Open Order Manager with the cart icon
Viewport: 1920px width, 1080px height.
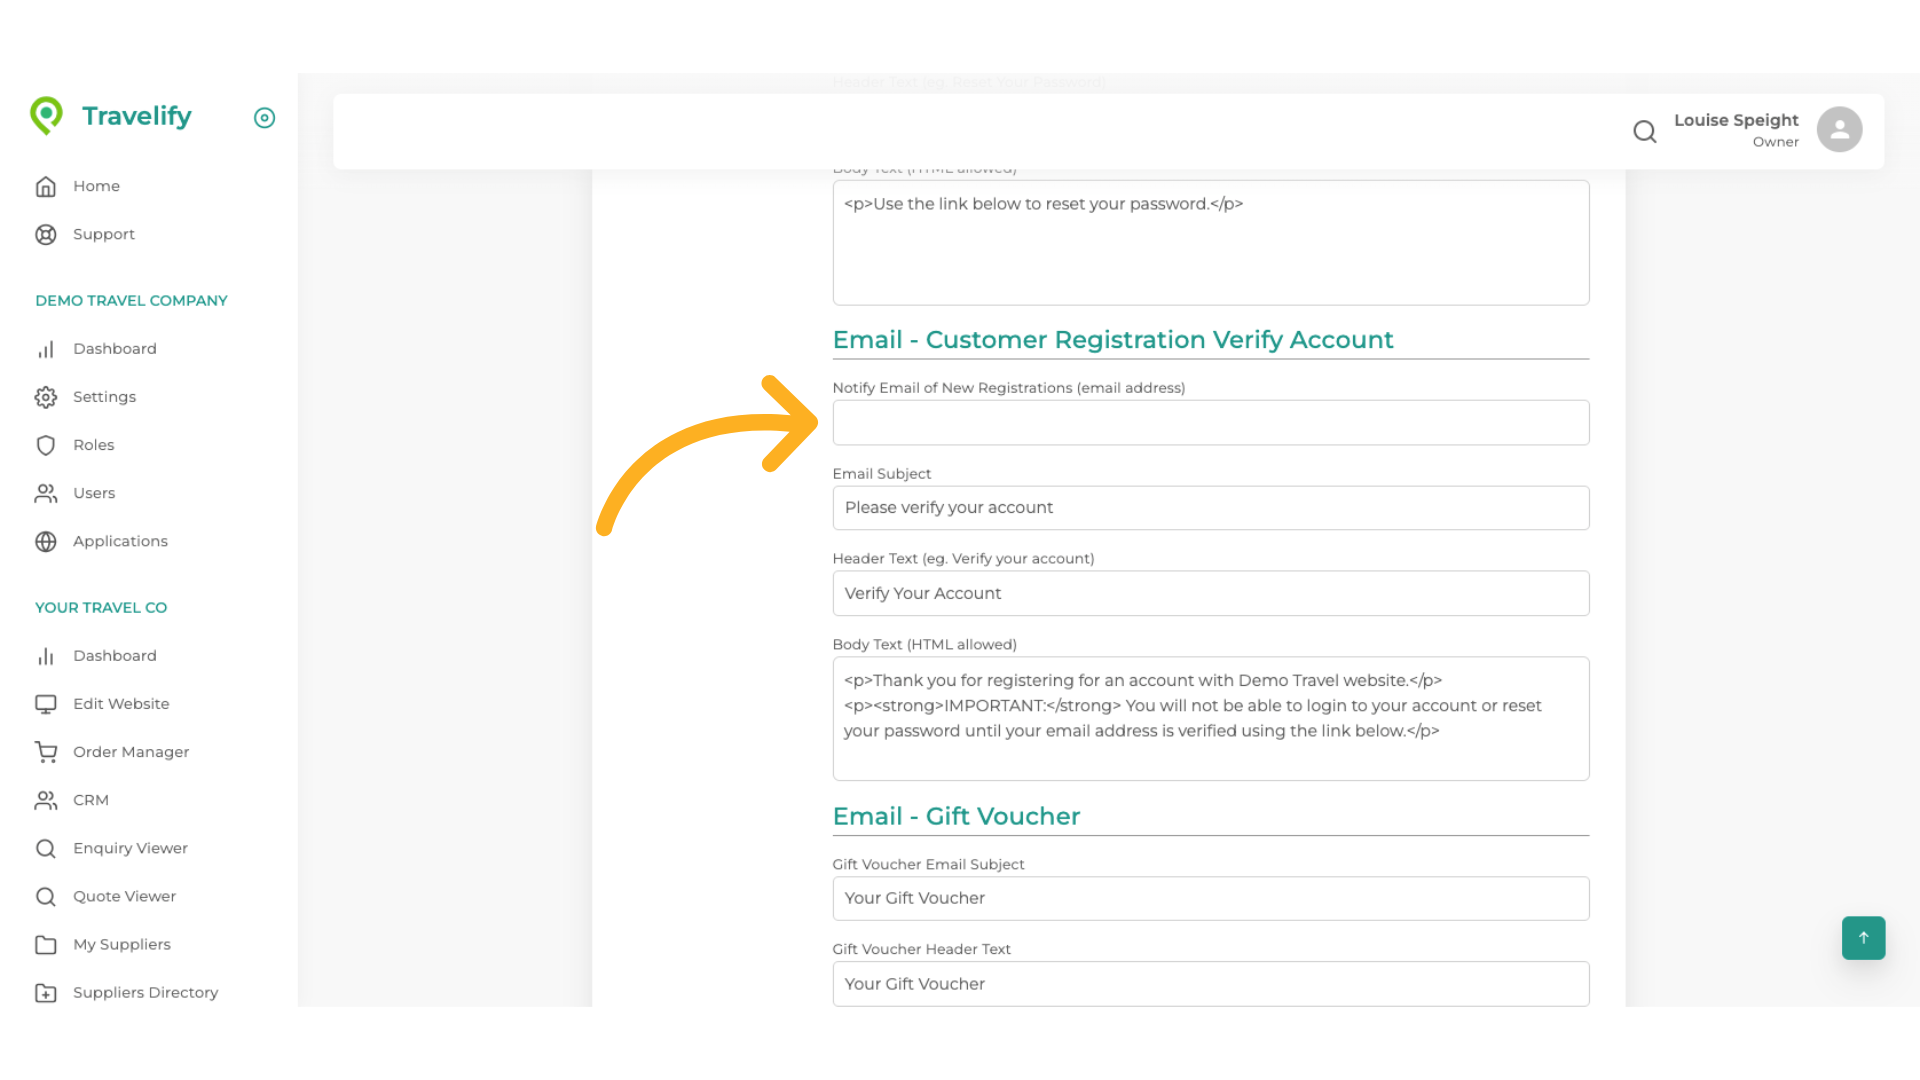(46, 752)
